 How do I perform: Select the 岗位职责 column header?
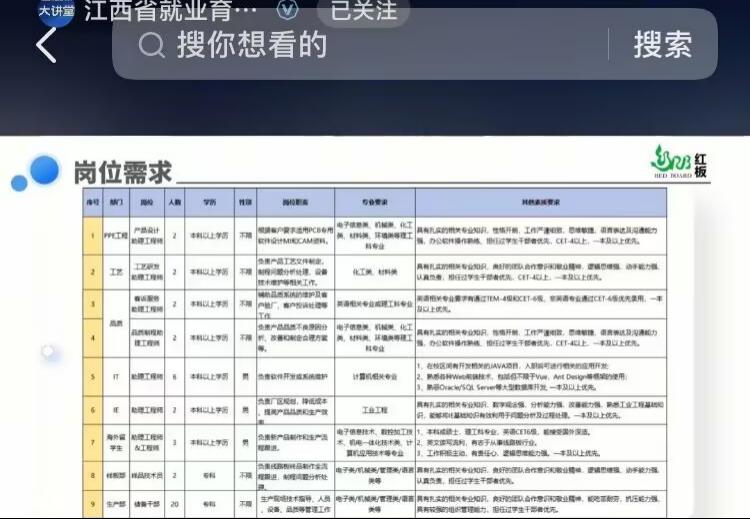(x=292, y=200)
